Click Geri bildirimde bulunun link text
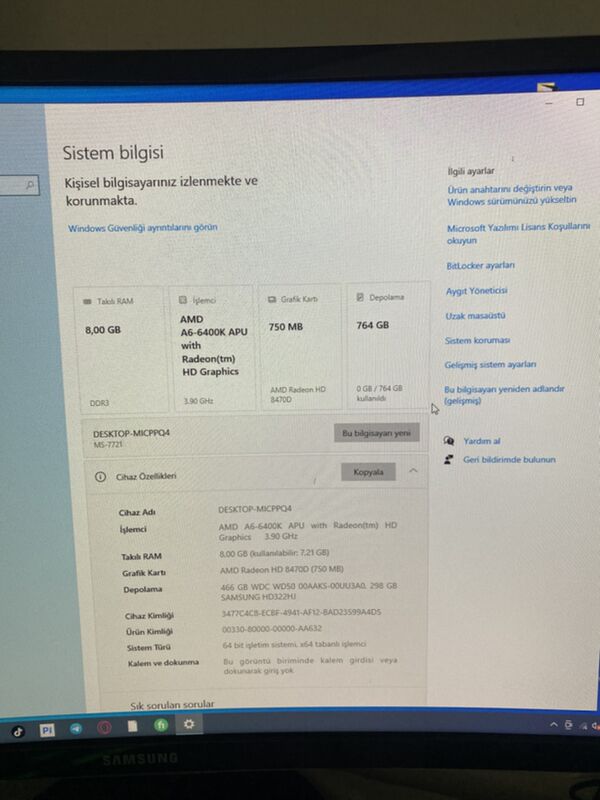Viewport: 600px width, 800px height. pos(509,460)
